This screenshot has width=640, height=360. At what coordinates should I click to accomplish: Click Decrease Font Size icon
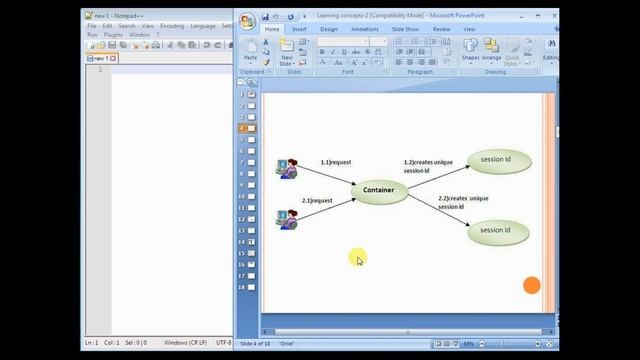click(x=364, y=63)
